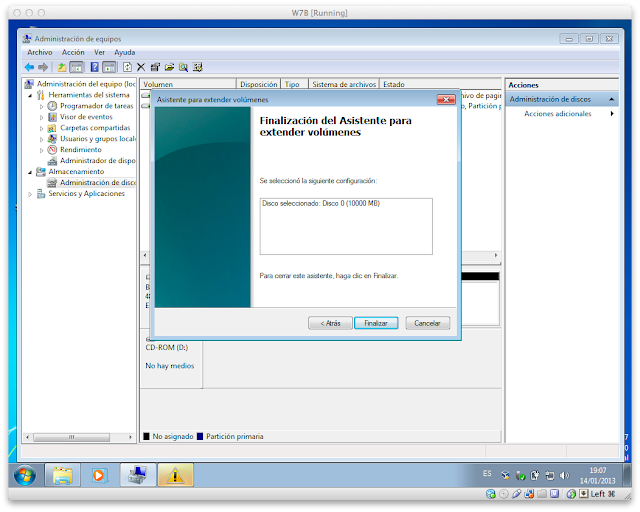Open the Ver menu
This screenshot has height=512, width=640.
click(99, 52)
